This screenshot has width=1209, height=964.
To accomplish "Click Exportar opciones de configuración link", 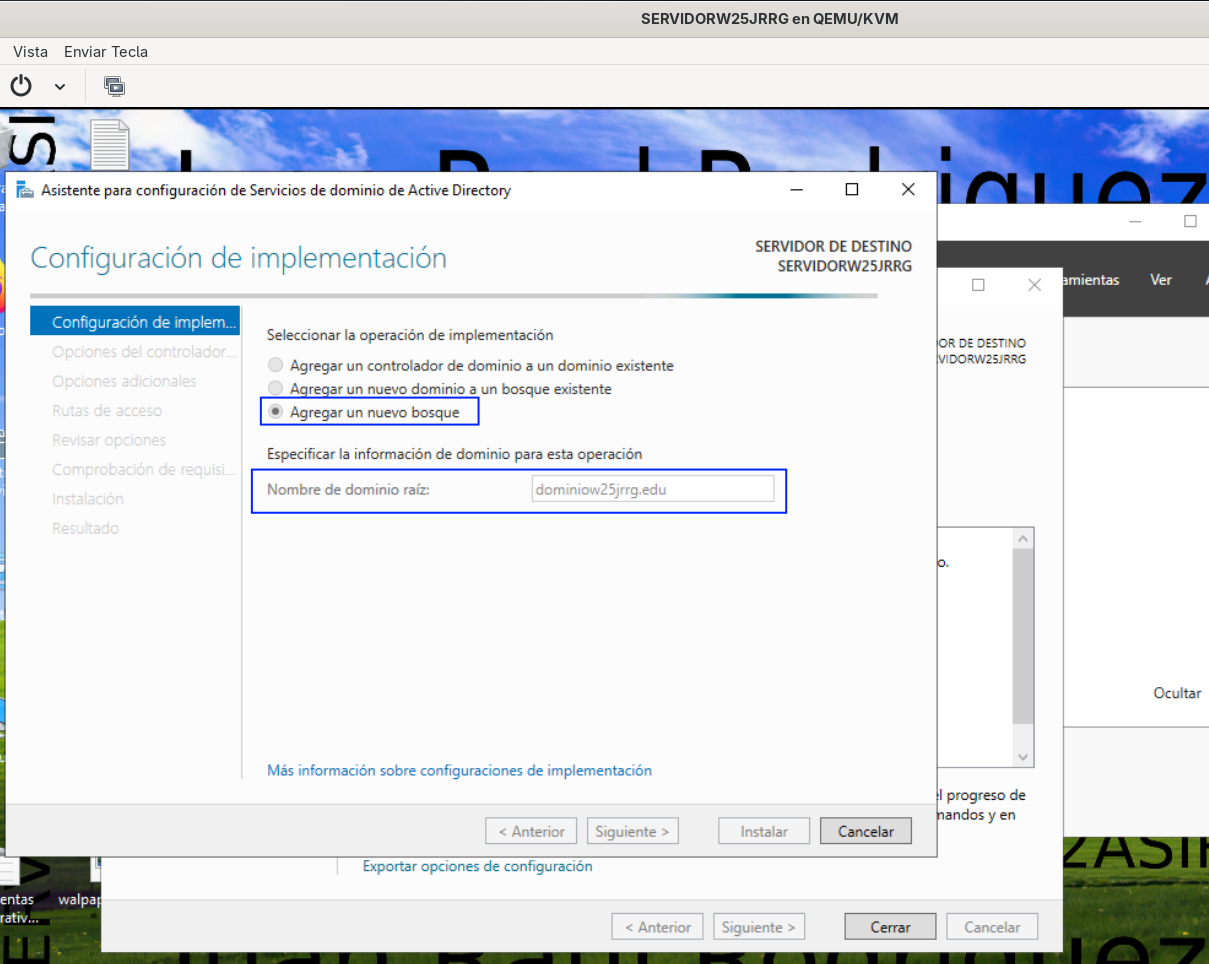I will pyautogui.click(x=477, y=866).
